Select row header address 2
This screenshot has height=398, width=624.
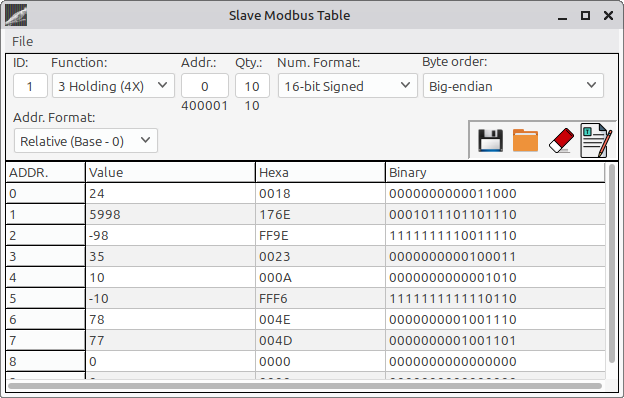(45, 236)
